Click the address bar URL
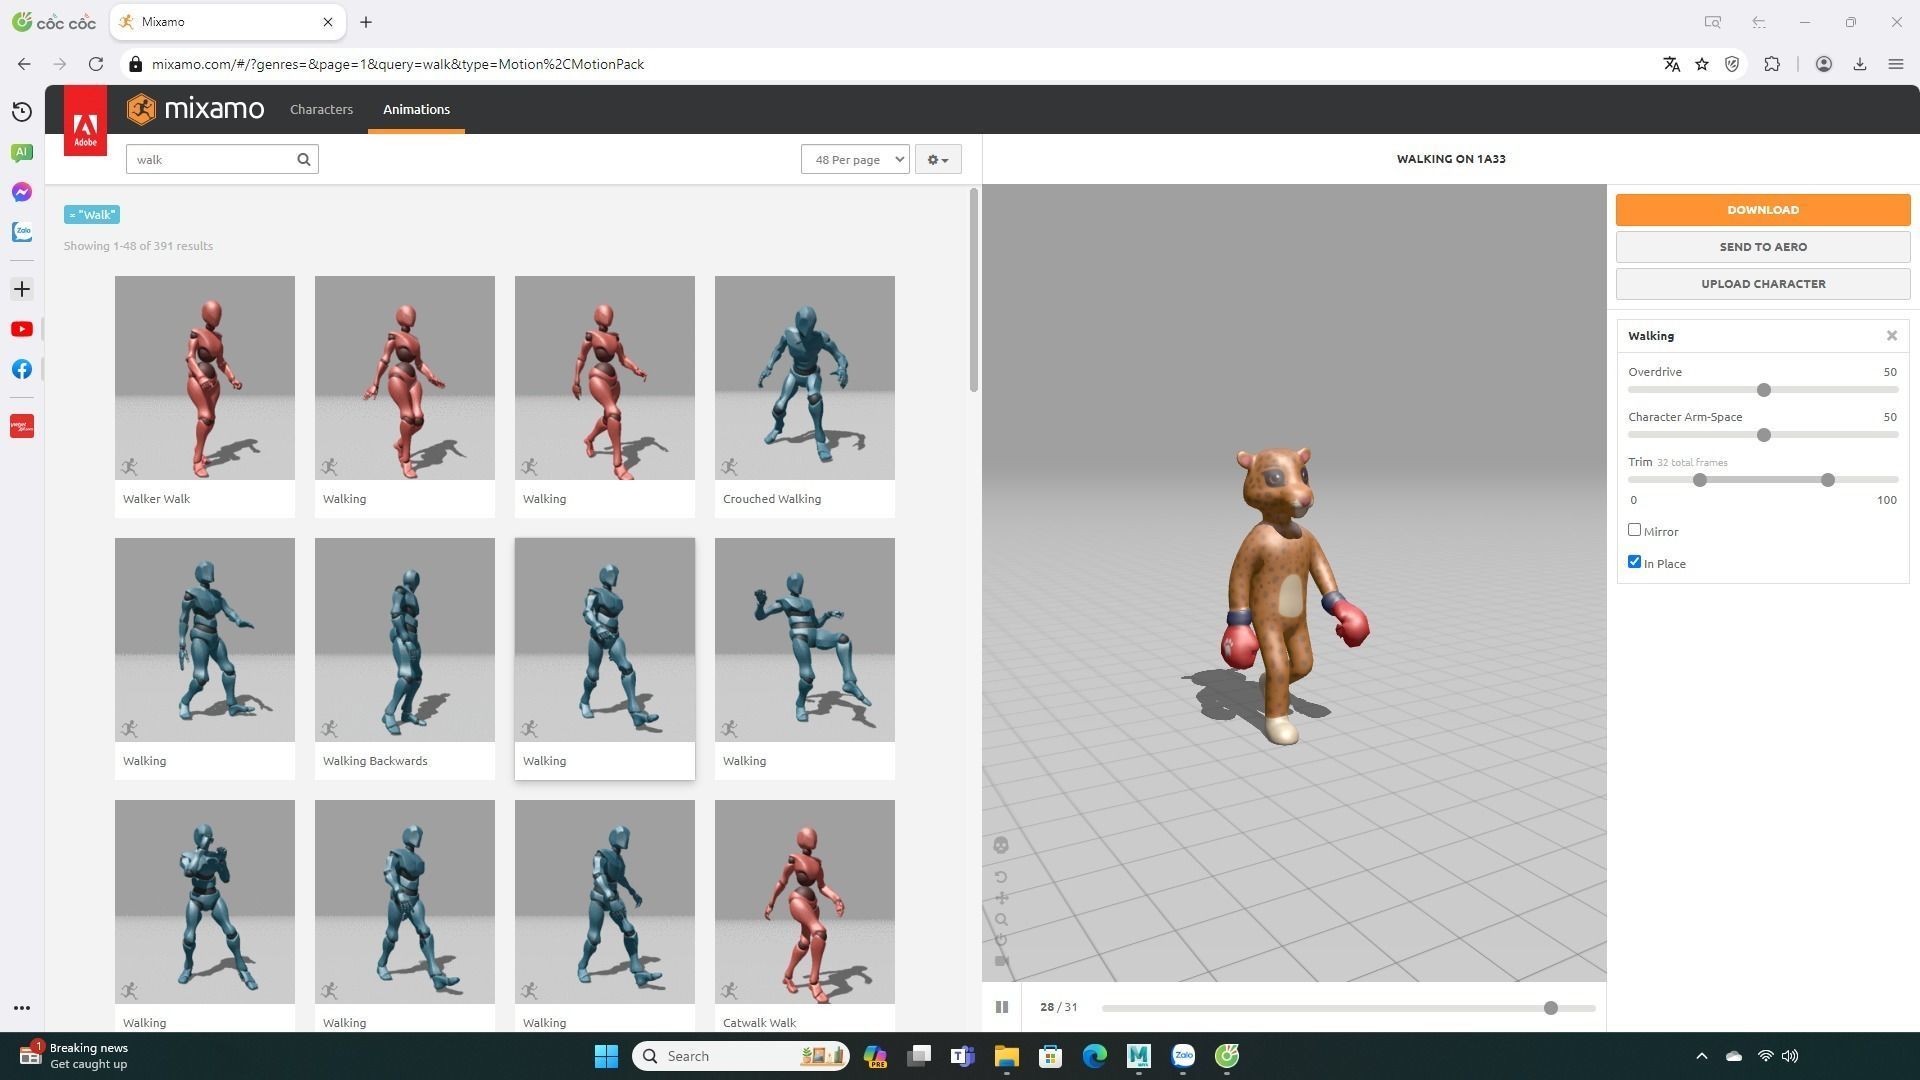1920x1080 pixels. (x=398, y=64)
